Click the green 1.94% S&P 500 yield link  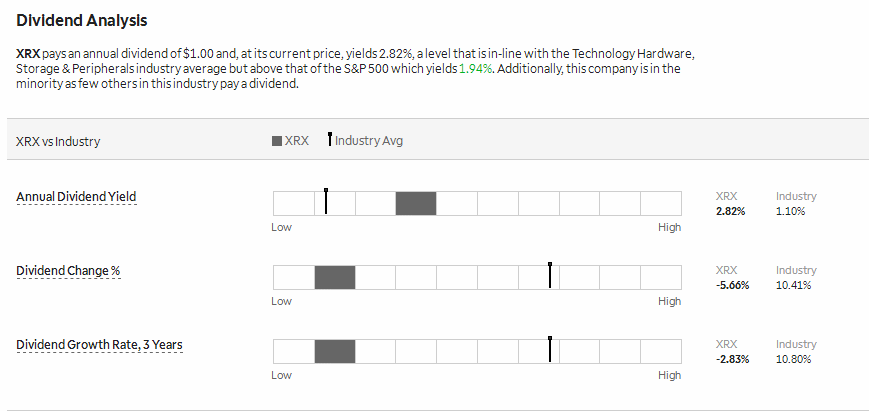tap(476, 69)
